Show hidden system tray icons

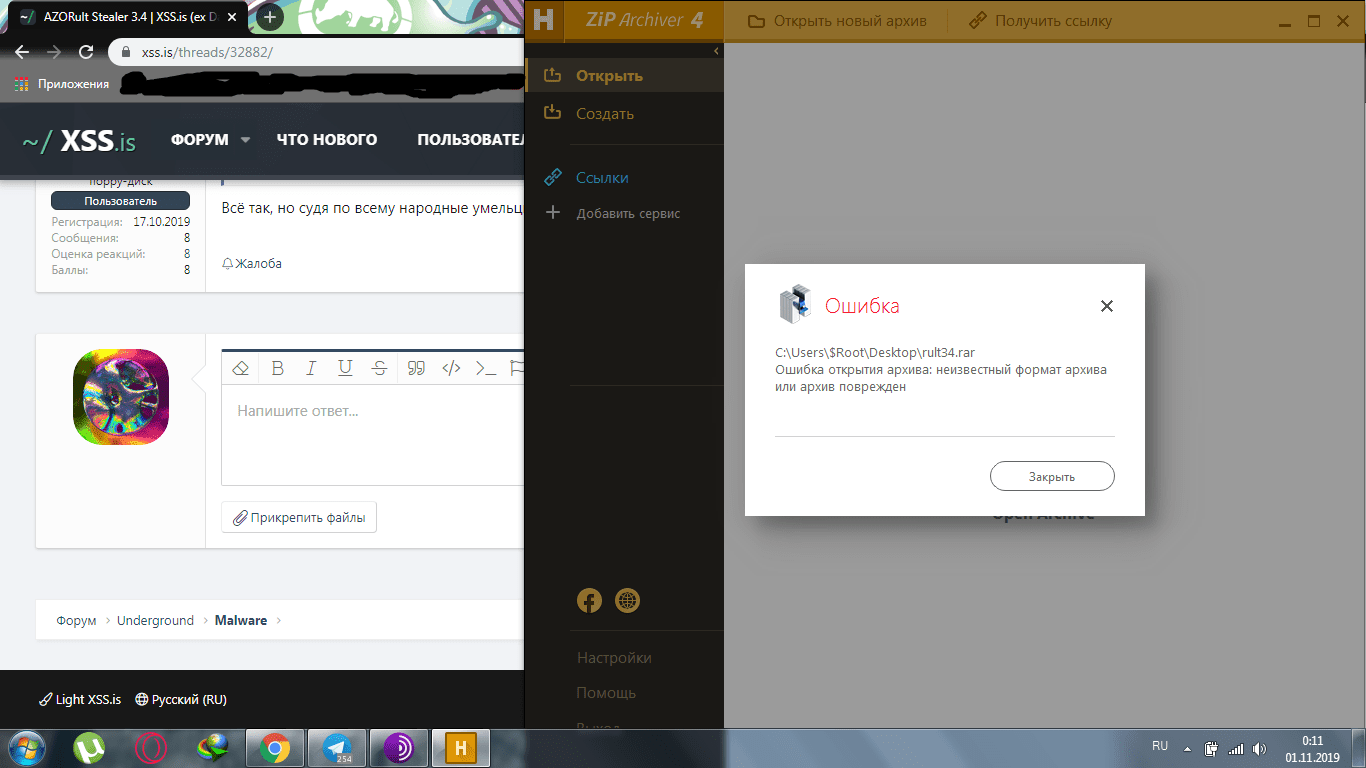(x=1188, y=748)
